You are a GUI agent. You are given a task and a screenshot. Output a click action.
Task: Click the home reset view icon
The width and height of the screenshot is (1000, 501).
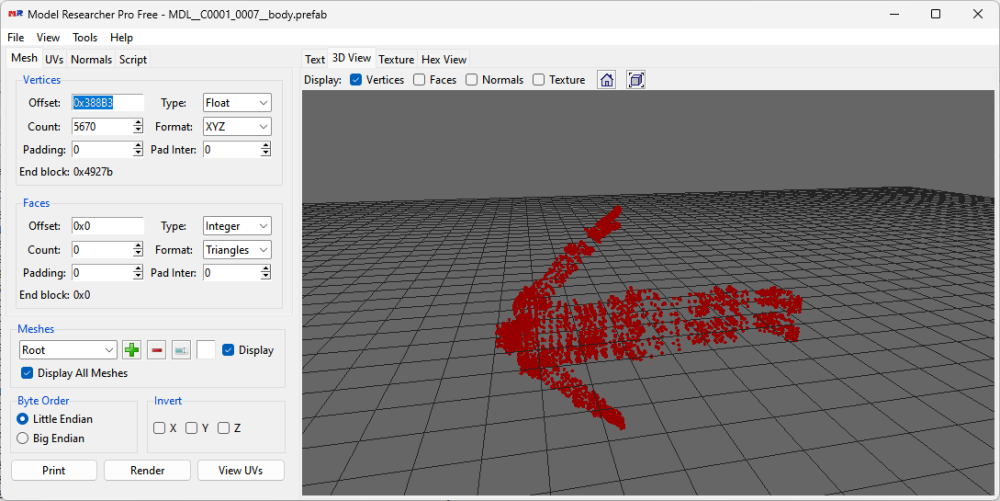click(x=607, y=80)
